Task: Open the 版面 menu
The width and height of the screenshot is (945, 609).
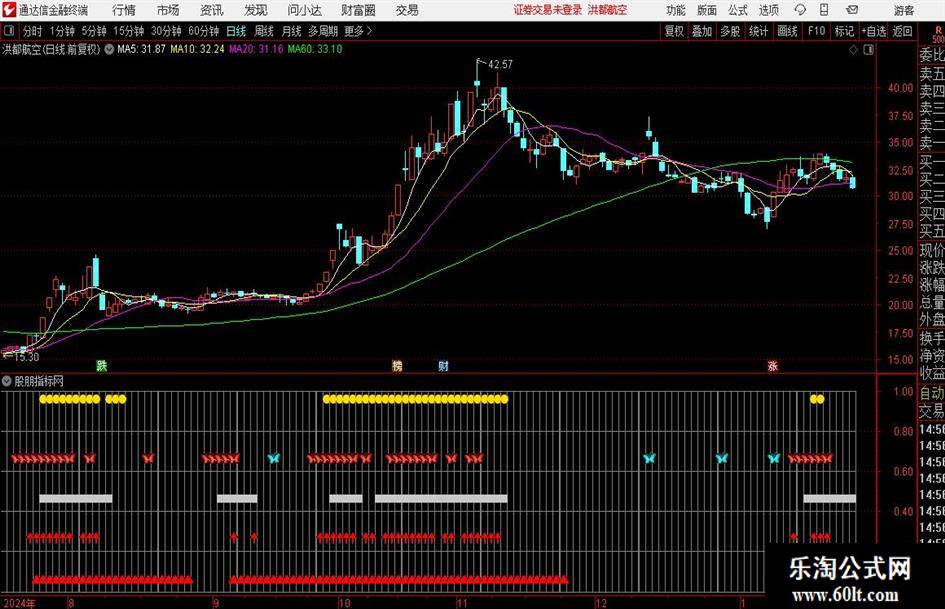Action: click(707, 10)
